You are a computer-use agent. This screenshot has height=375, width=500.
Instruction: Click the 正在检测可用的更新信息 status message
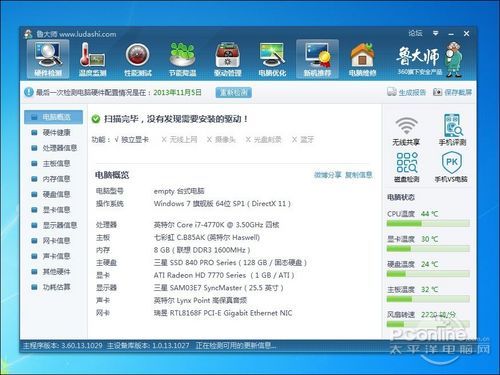(x=236, y=346)
